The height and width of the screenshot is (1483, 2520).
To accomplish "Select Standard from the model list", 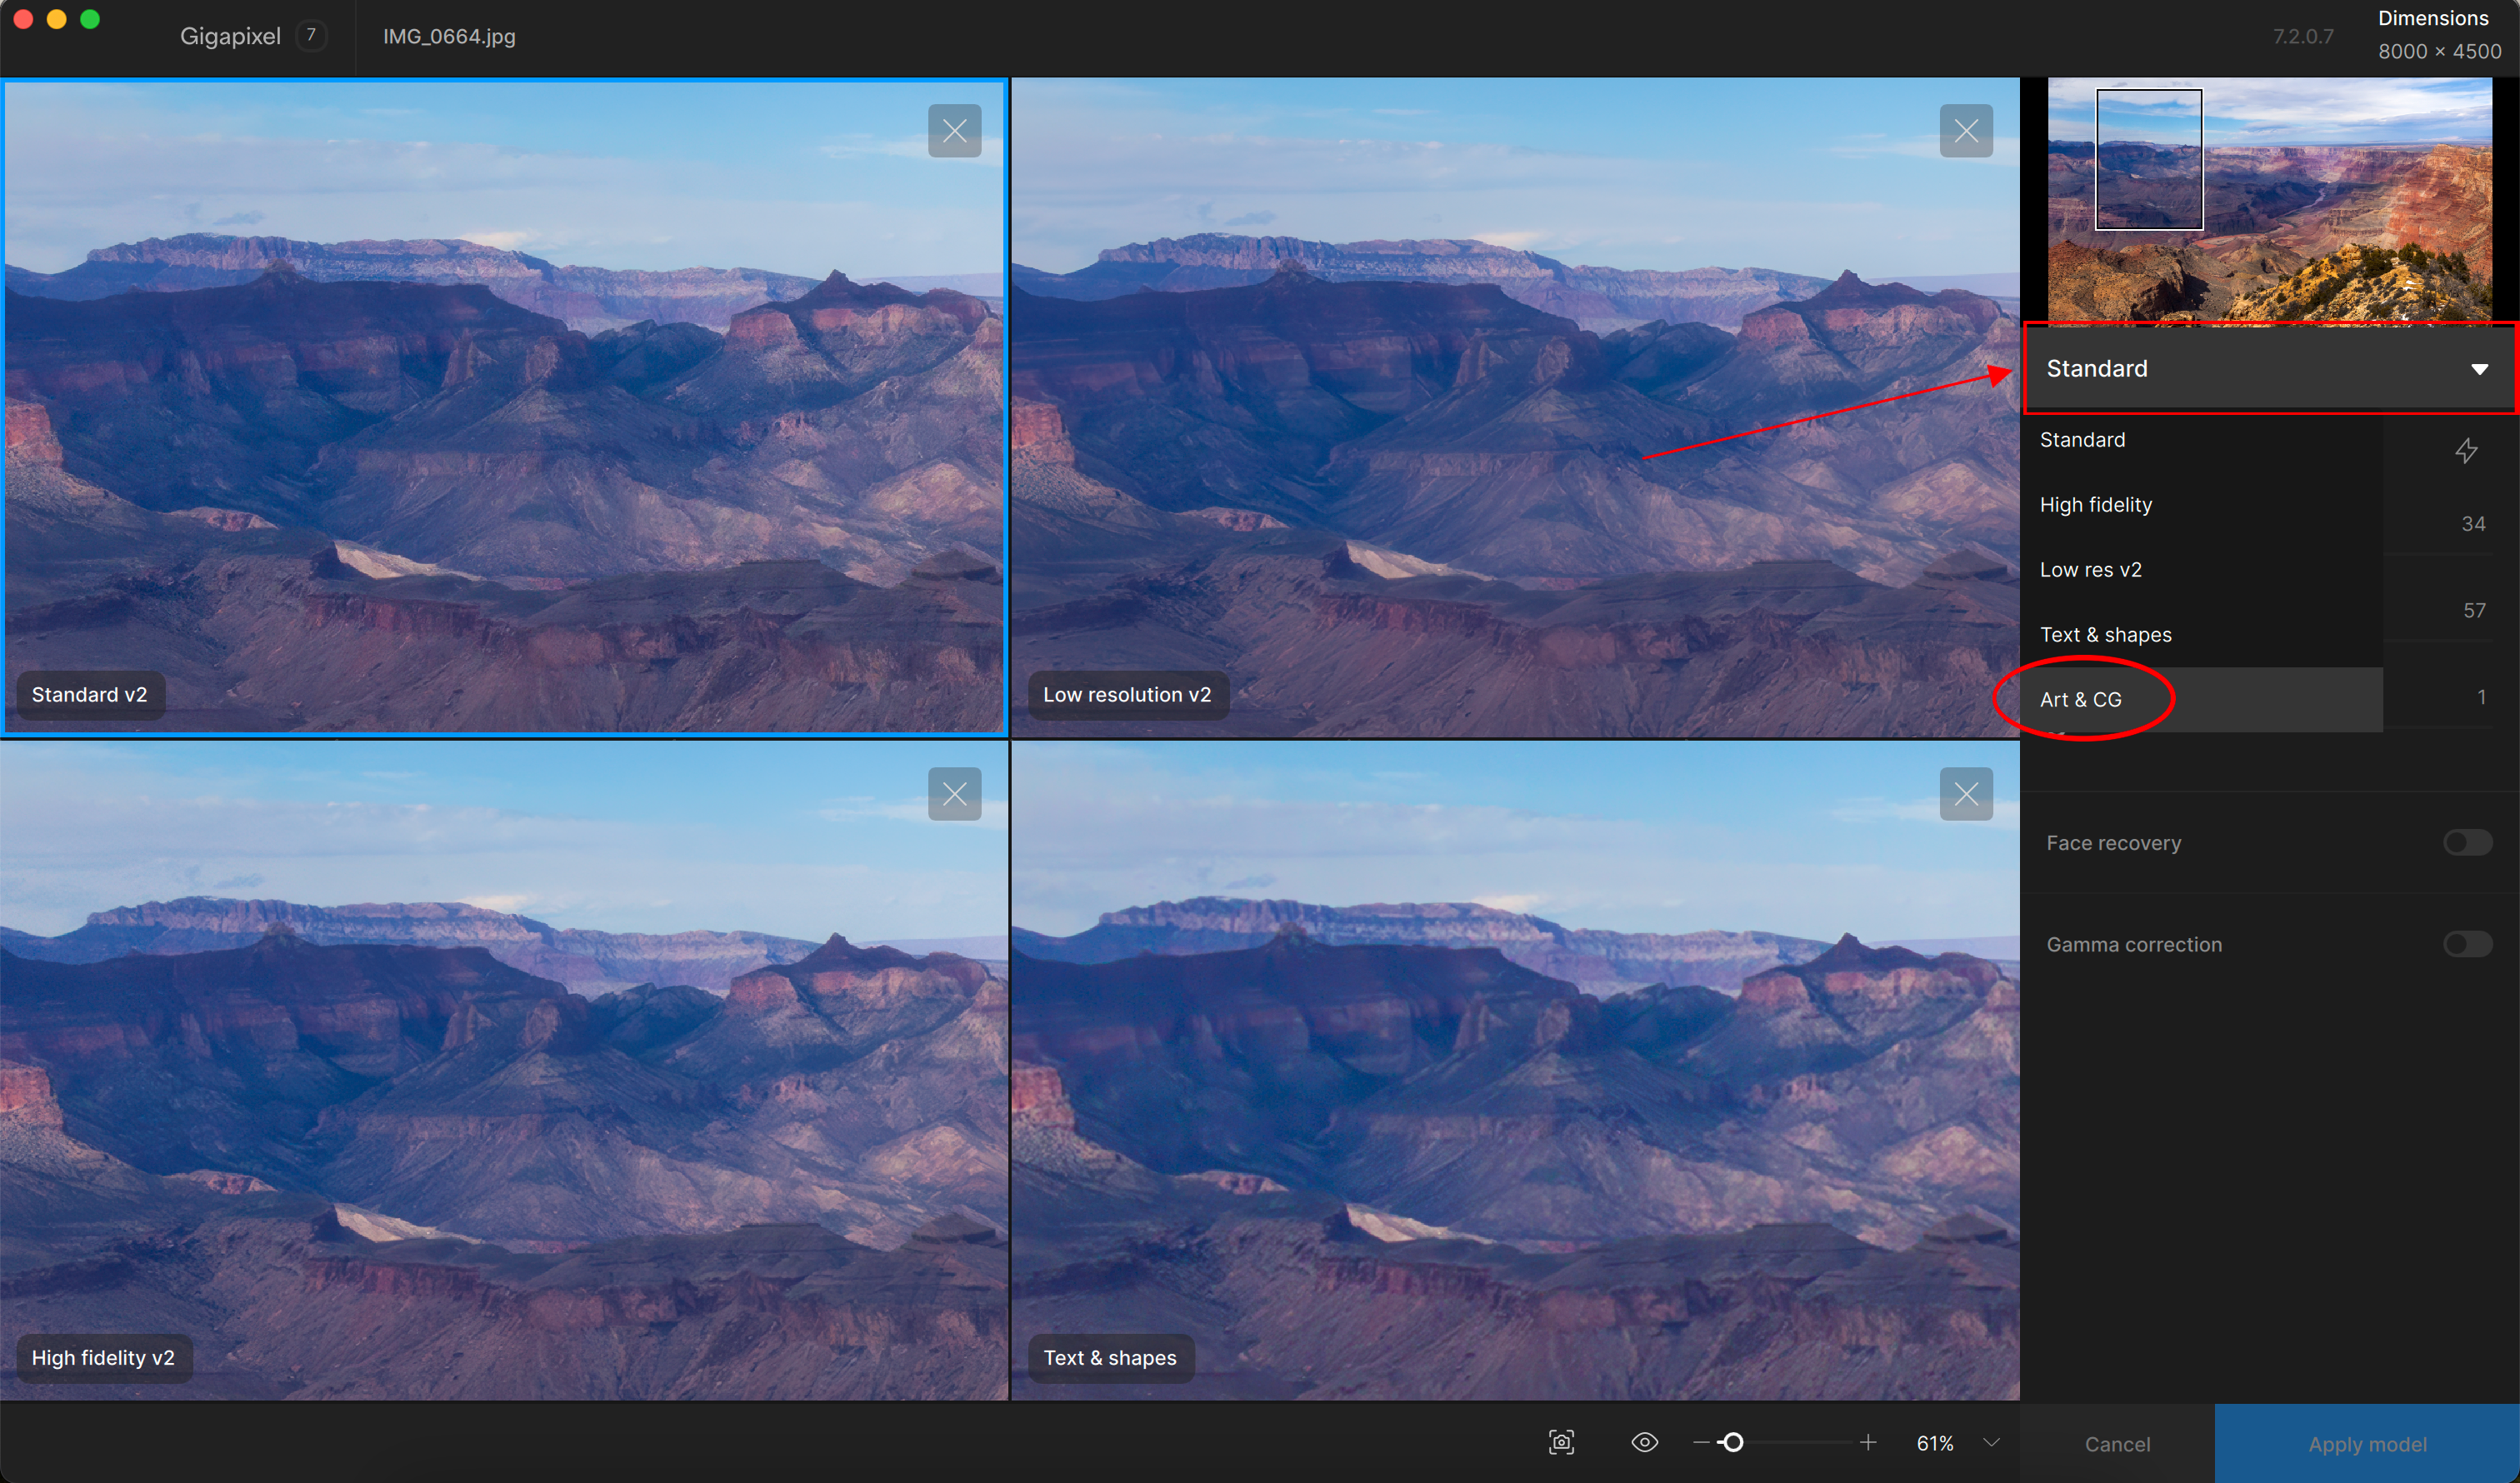I will pyautogui.click(x=2202, y=440).
